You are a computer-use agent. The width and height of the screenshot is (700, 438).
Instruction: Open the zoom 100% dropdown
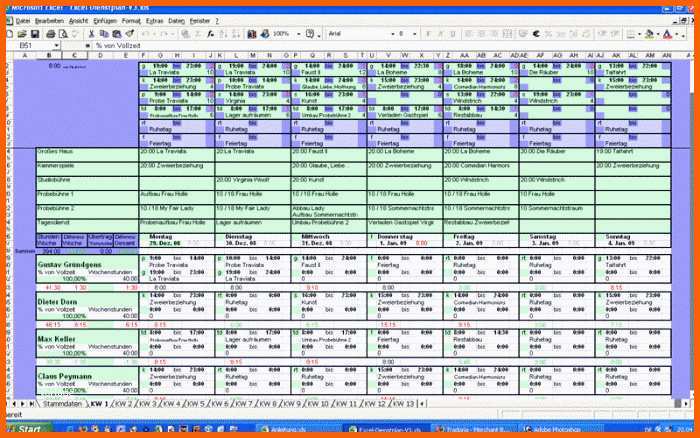[298, 34]
